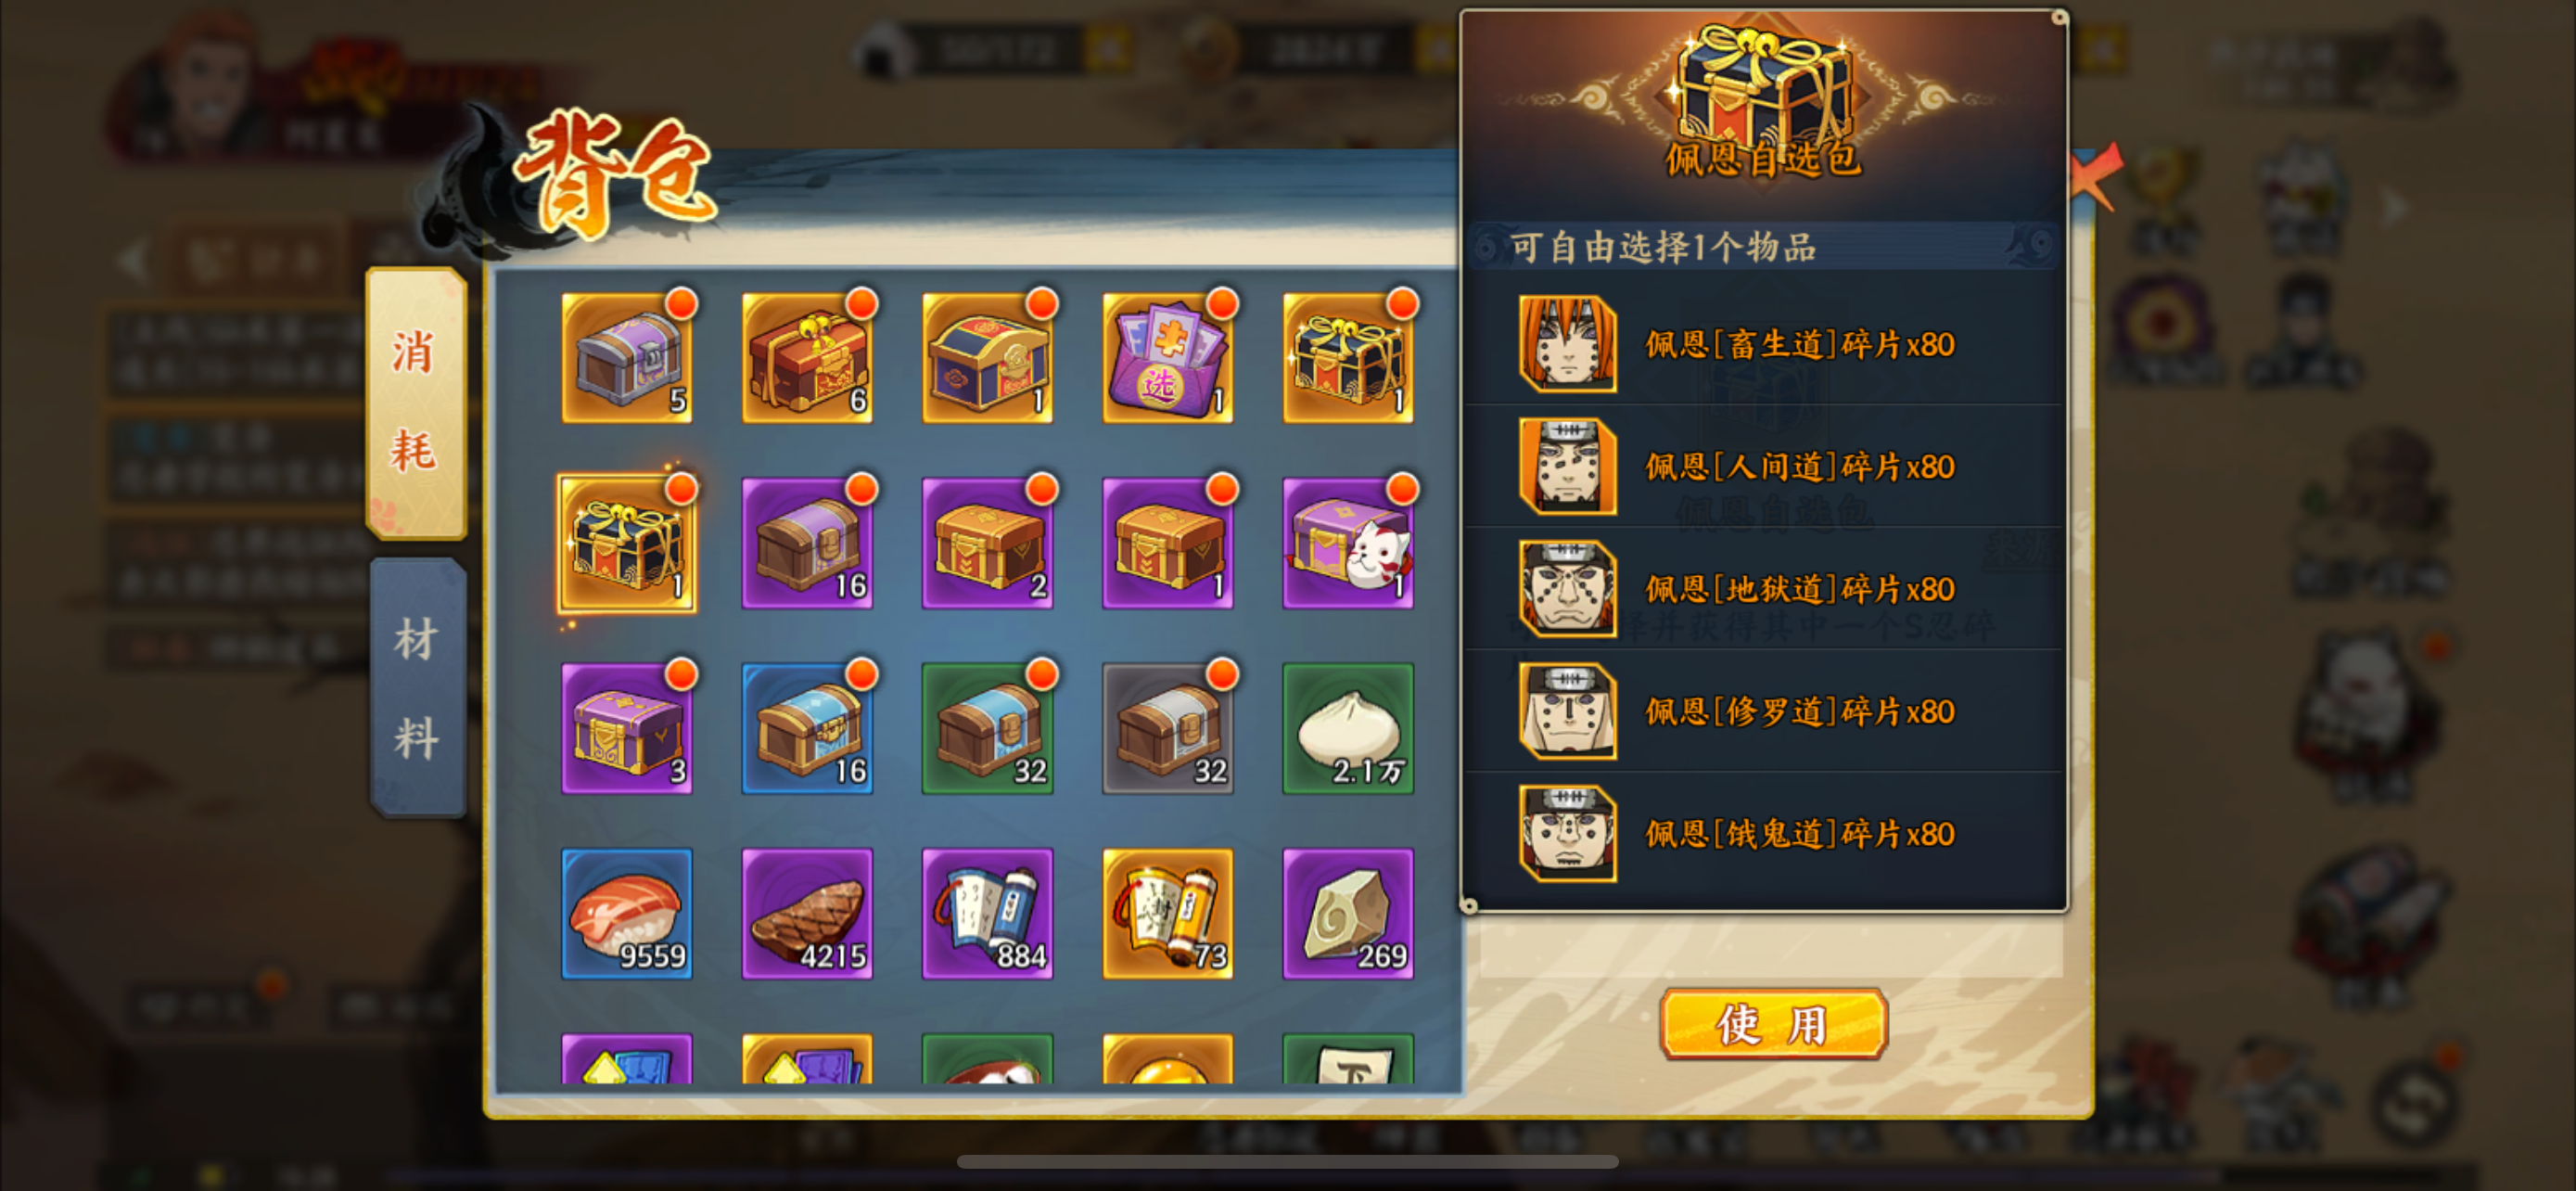The image size is (2576, 1191).
Task: Switch to the 消耗 tab
Action: click(416, 402)
